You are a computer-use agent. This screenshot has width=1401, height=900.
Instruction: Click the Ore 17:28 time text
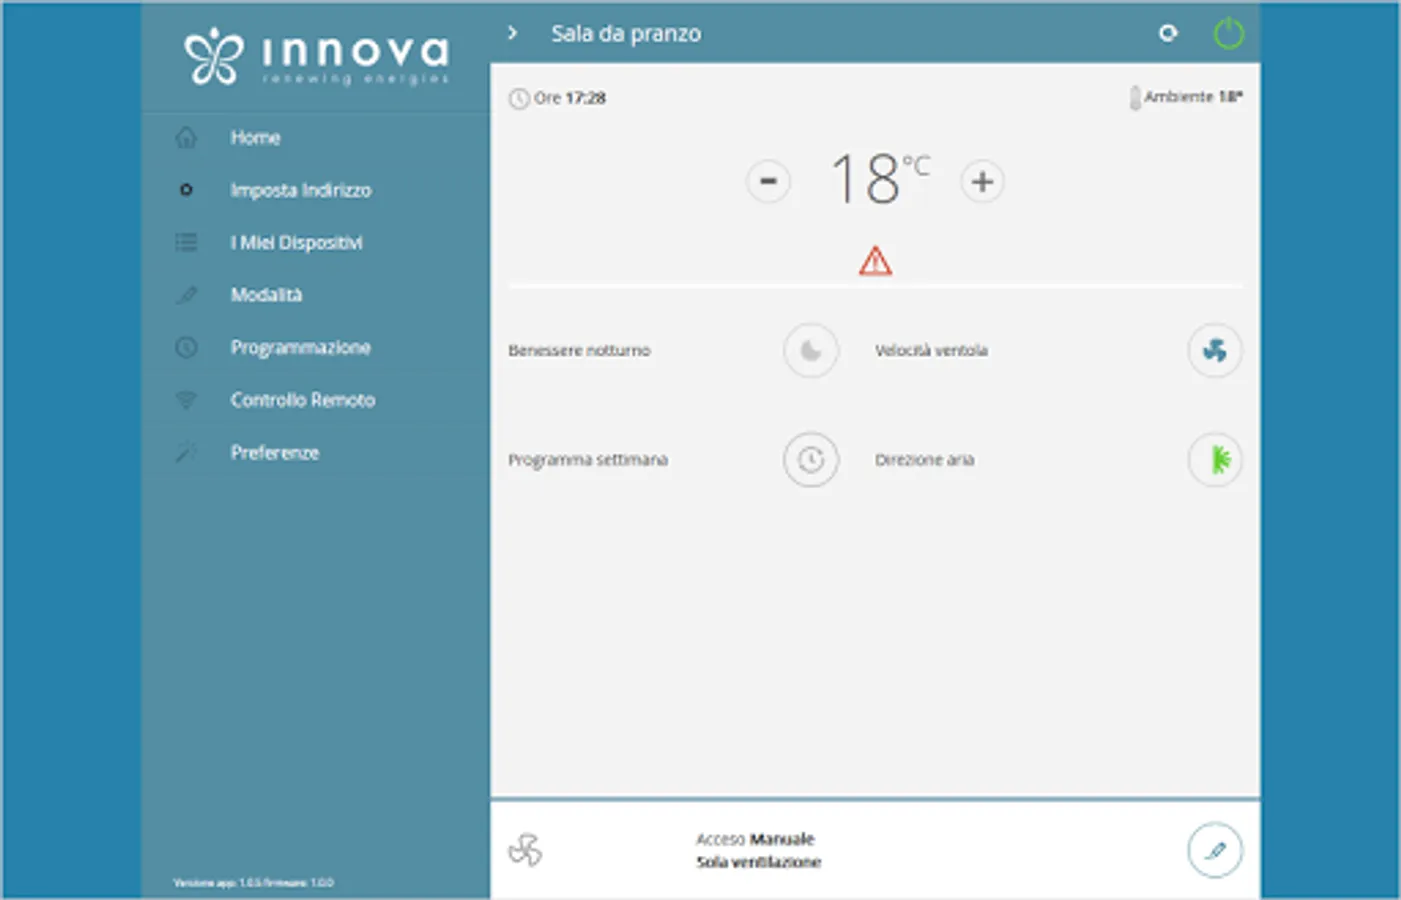(570, 98)
